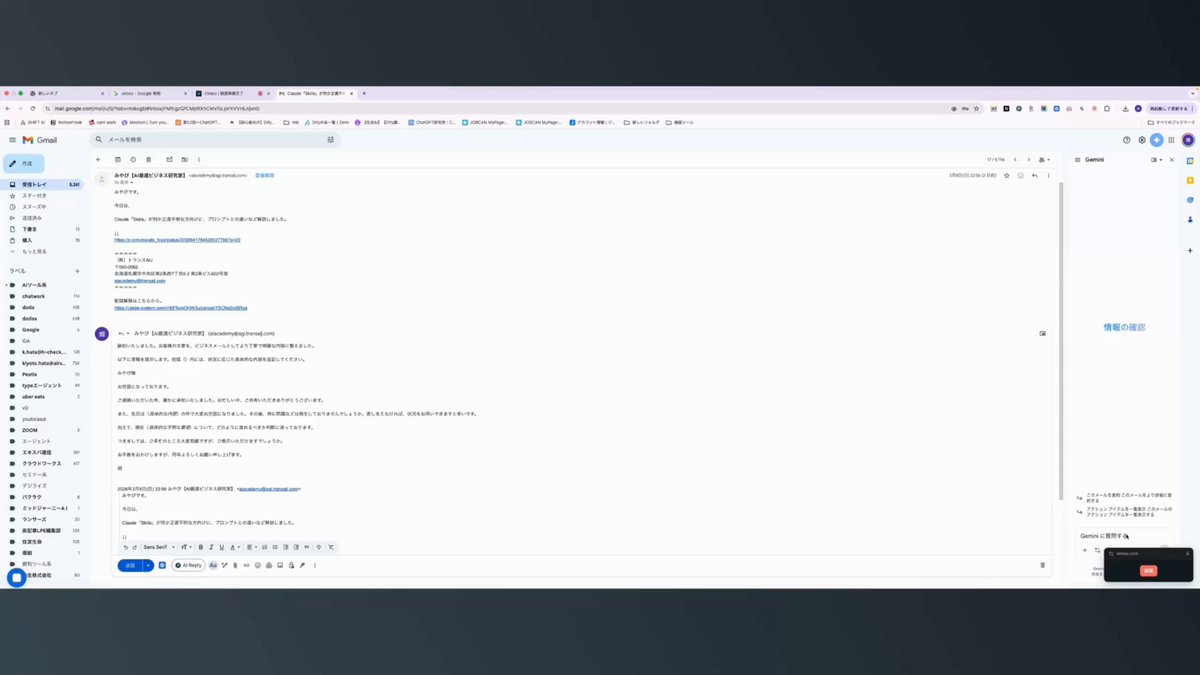Click the 作成 compose button
The height and width of the screenshot is (675, 1200).
coord(24,163)
